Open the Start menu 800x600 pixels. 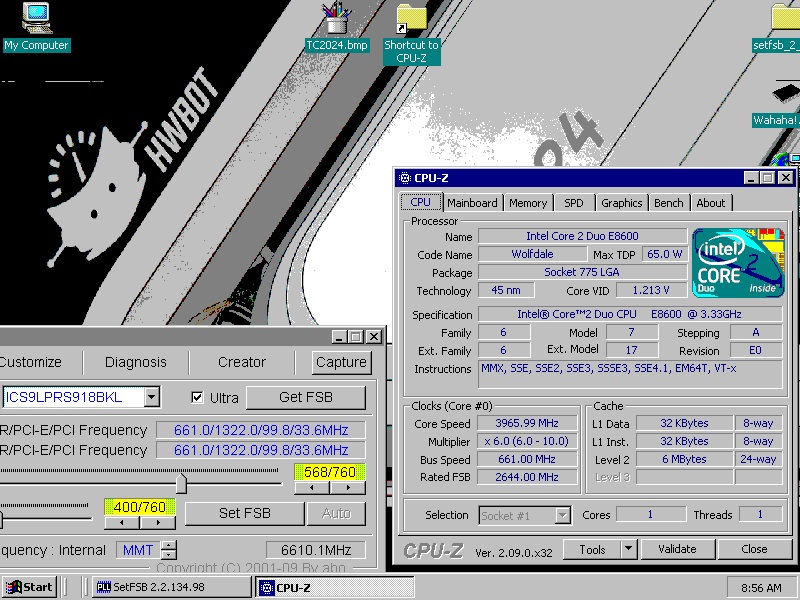coord(30,587)
